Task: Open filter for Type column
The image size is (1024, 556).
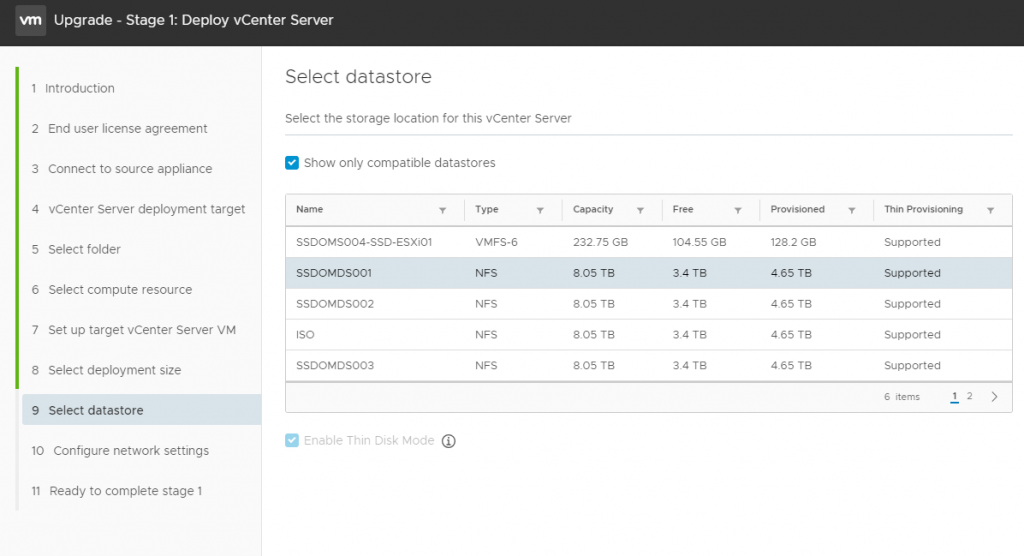Action: [x=540, y=210]
